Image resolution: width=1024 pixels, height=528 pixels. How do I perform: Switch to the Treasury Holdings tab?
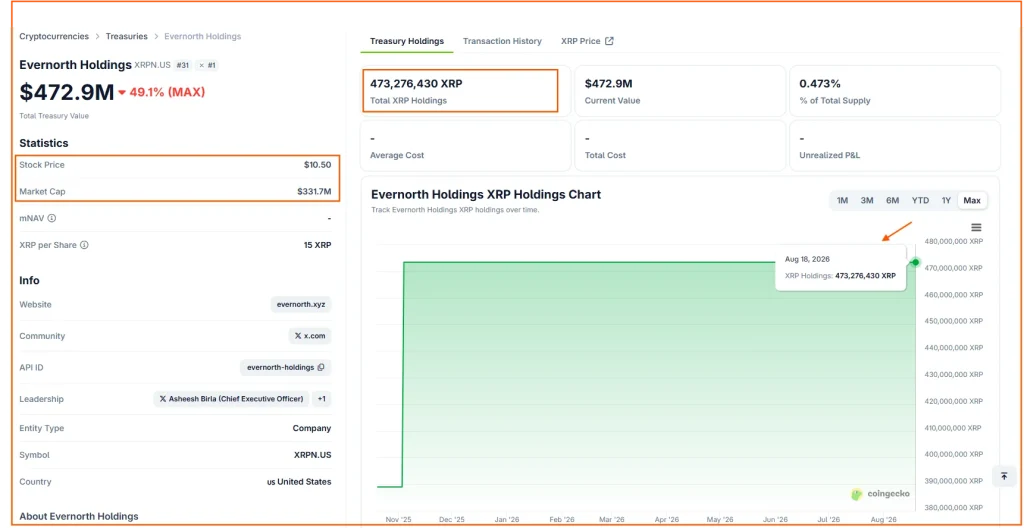pos(407,41)
